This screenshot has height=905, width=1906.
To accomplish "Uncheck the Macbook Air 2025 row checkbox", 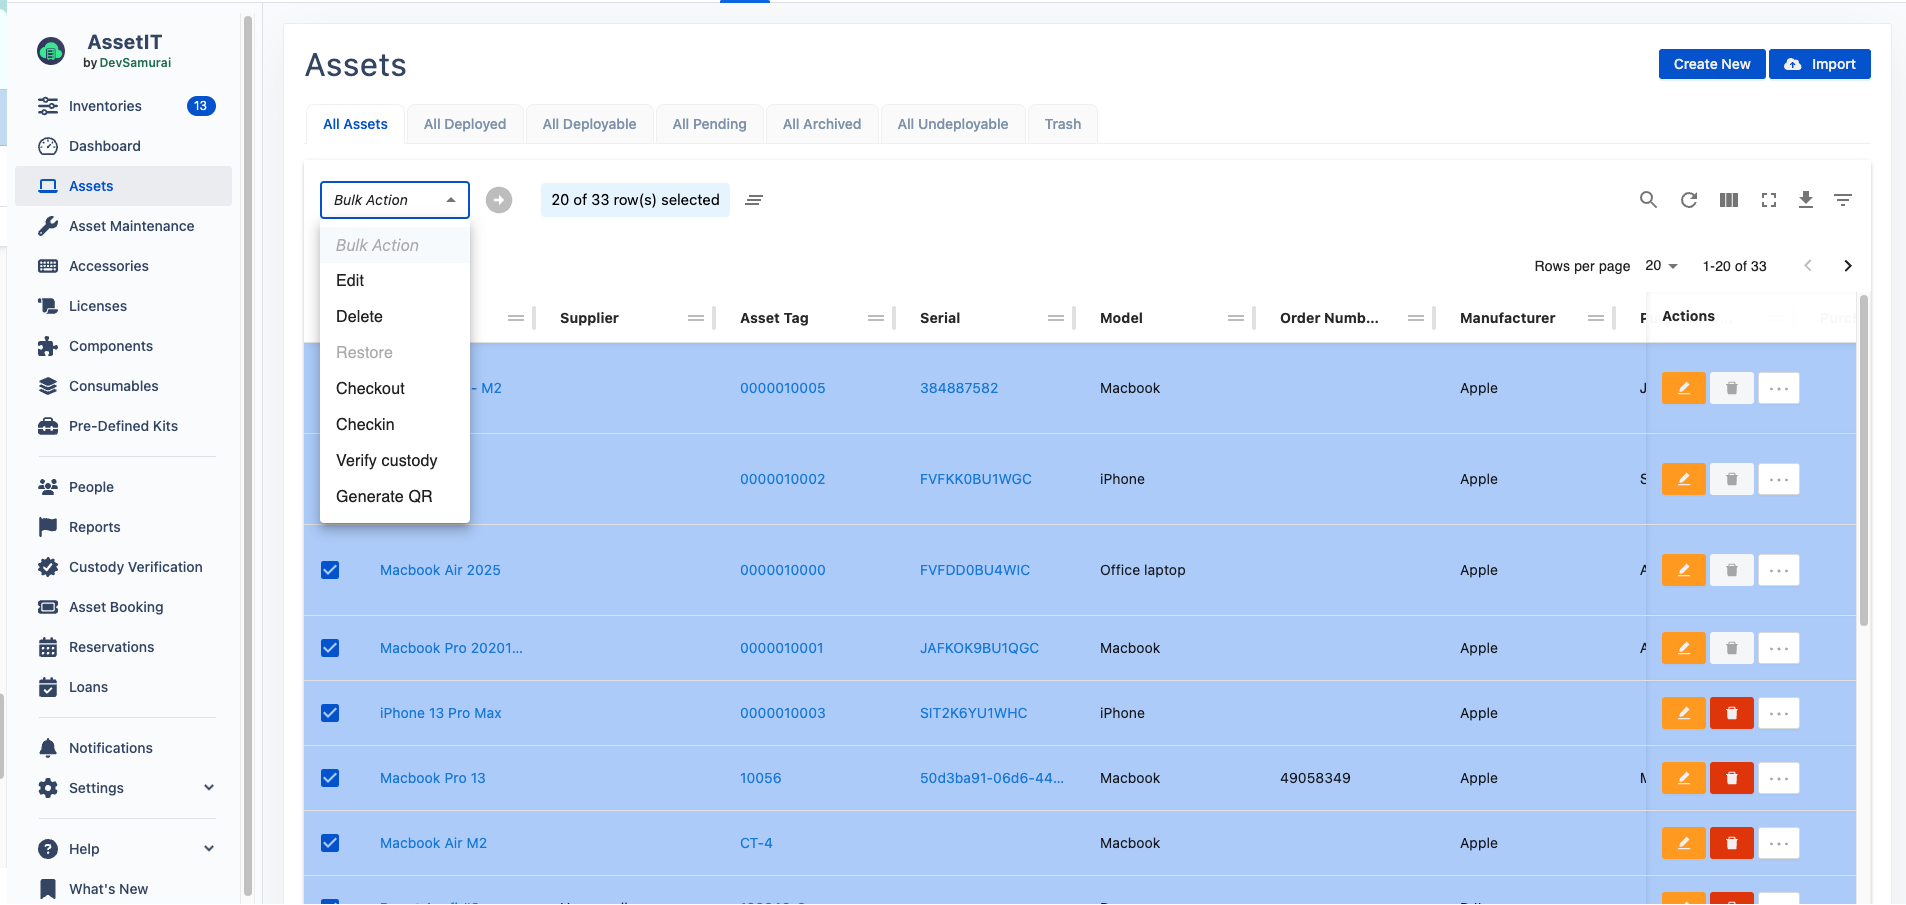I will click(330, 570).
